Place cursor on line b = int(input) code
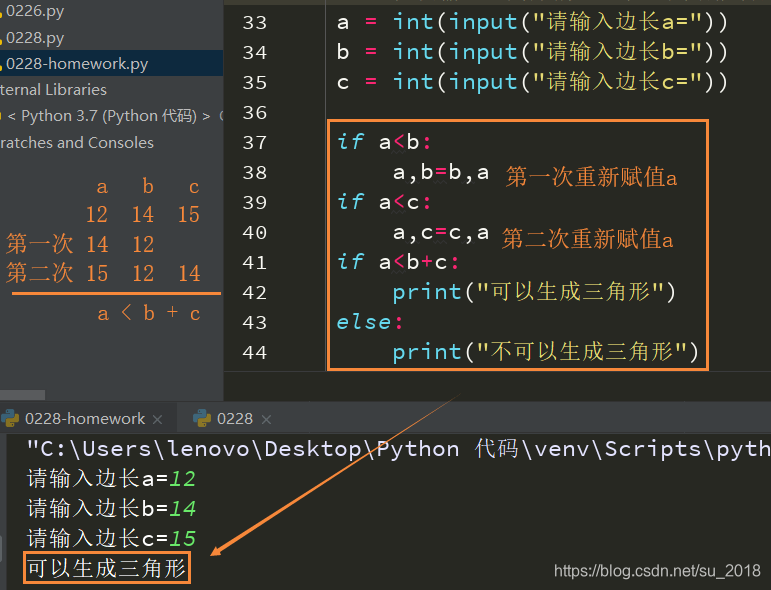The width and height of the screenshot is (771, 590). click(x=532, y=52)
